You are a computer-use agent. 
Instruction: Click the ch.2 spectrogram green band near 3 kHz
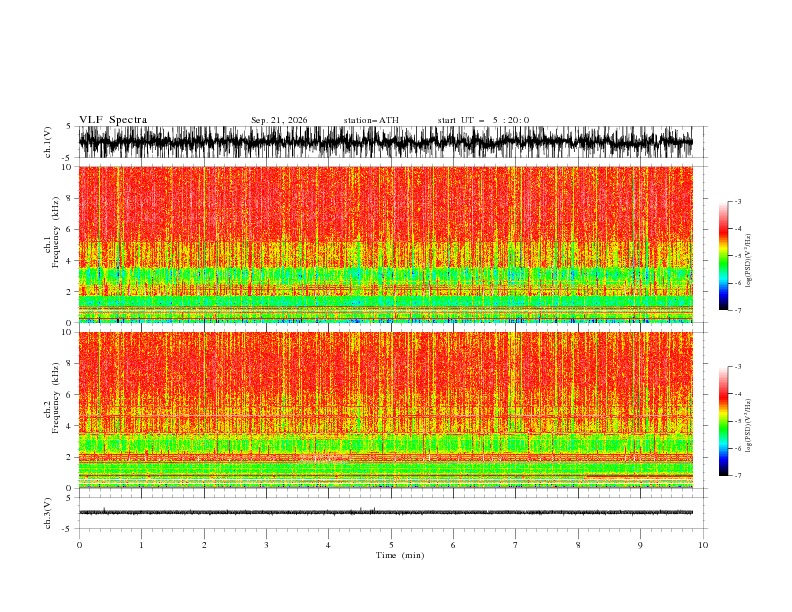coord(385,444)
